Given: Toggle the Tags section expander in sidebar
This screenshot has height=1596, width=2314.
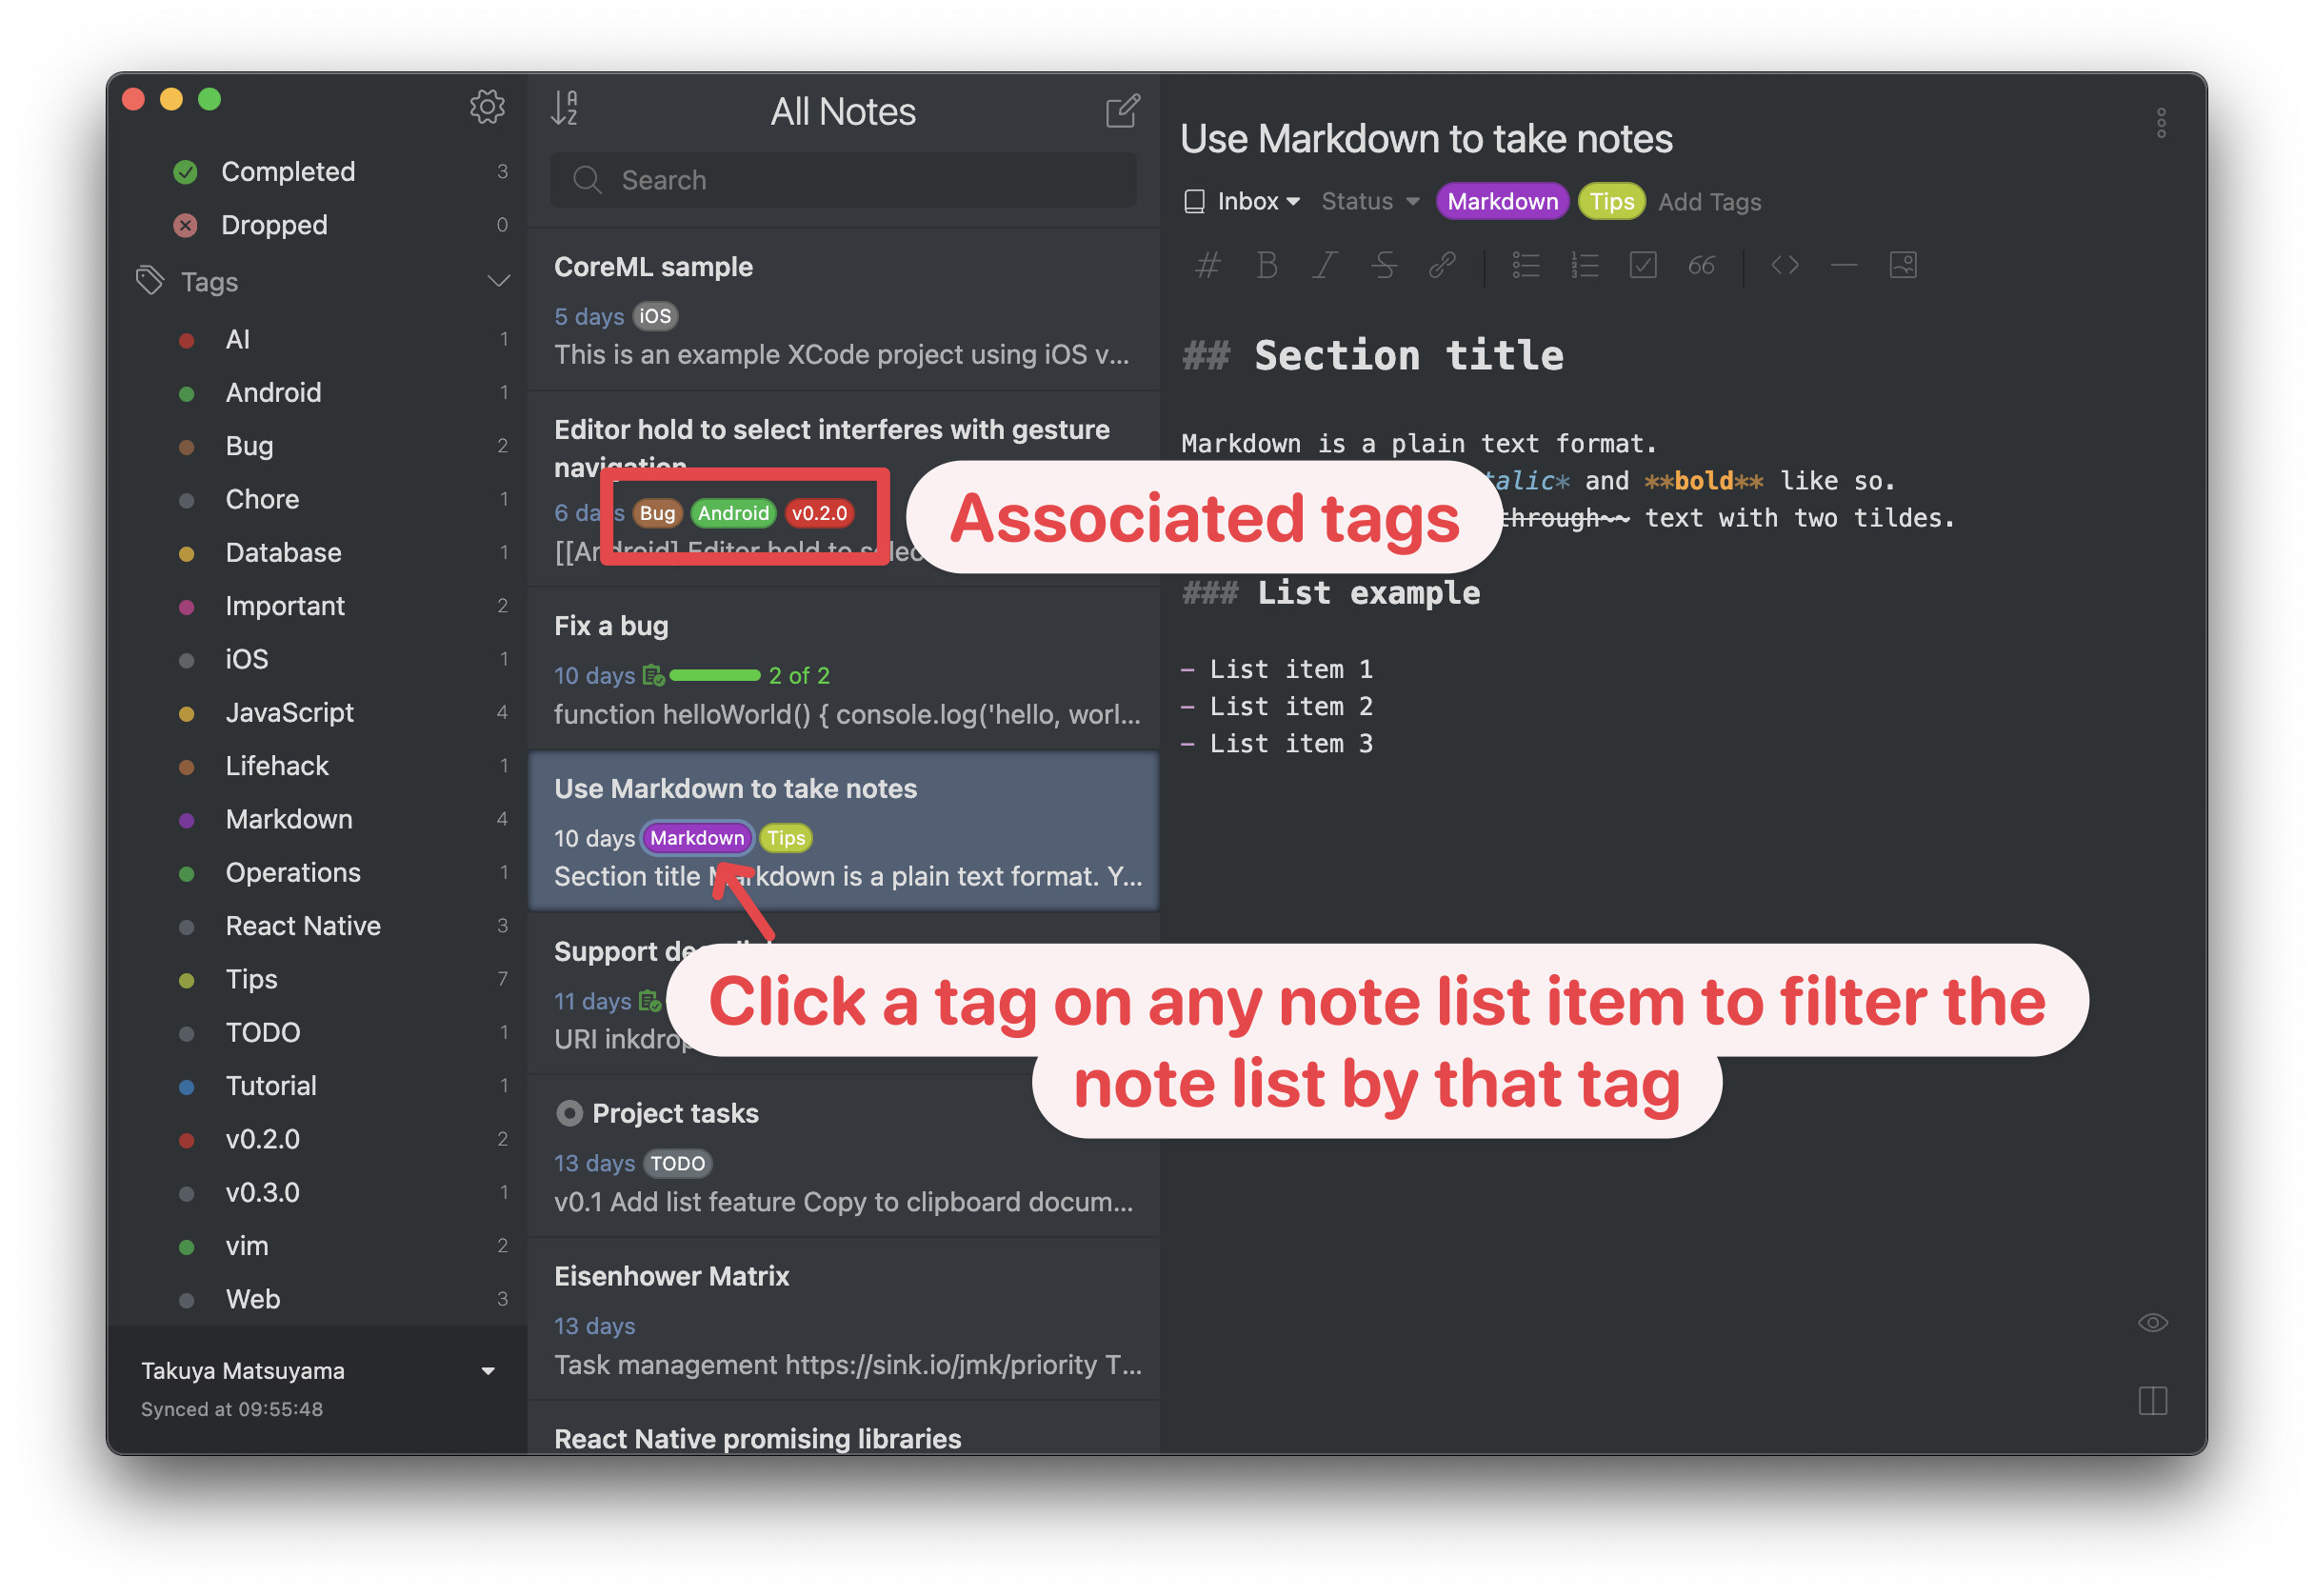Looking at the screenshot, I should [x=490, y=279].
